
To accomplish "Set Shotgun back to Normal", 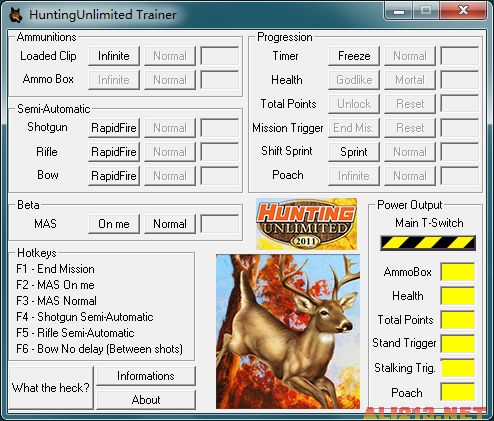I will pyautogui.click(x=170, y=128).
